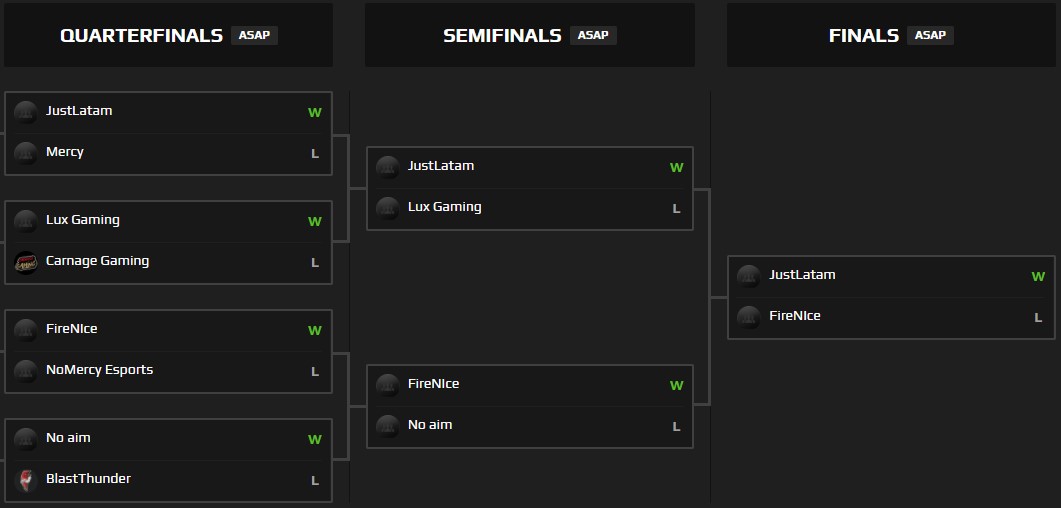Click JustLatam avatar in the Finals match
The height and width of the screenshot is (508, 1061).
(x=749, y=276)
